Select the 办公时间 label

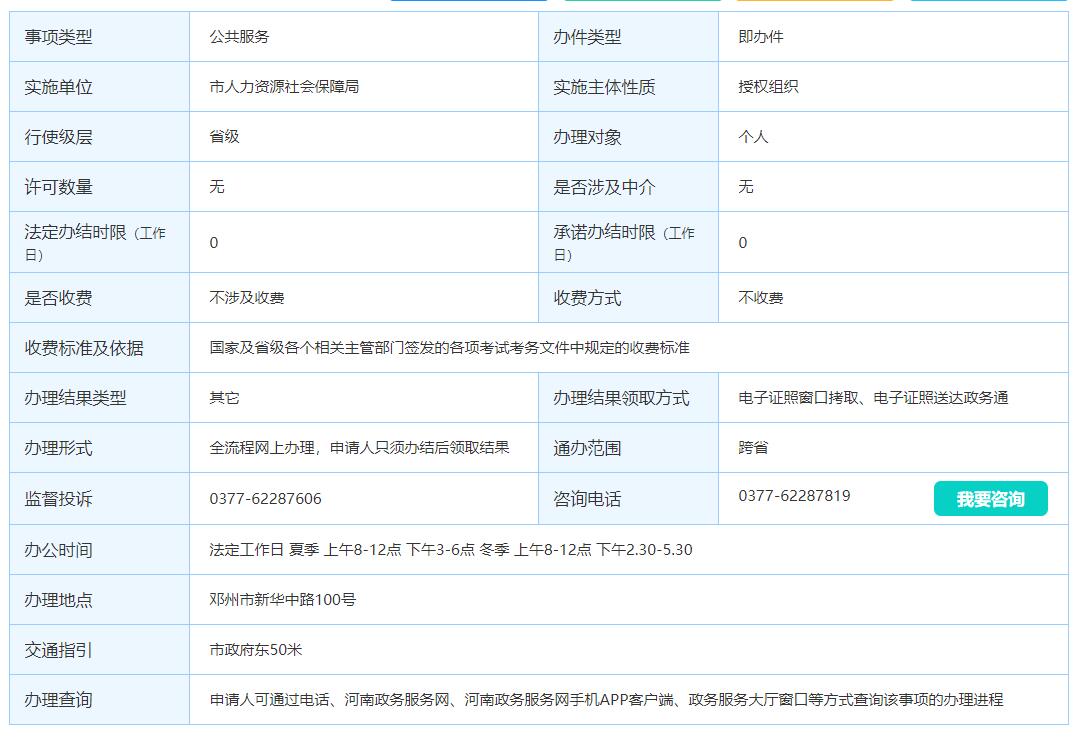pos(59,550)
